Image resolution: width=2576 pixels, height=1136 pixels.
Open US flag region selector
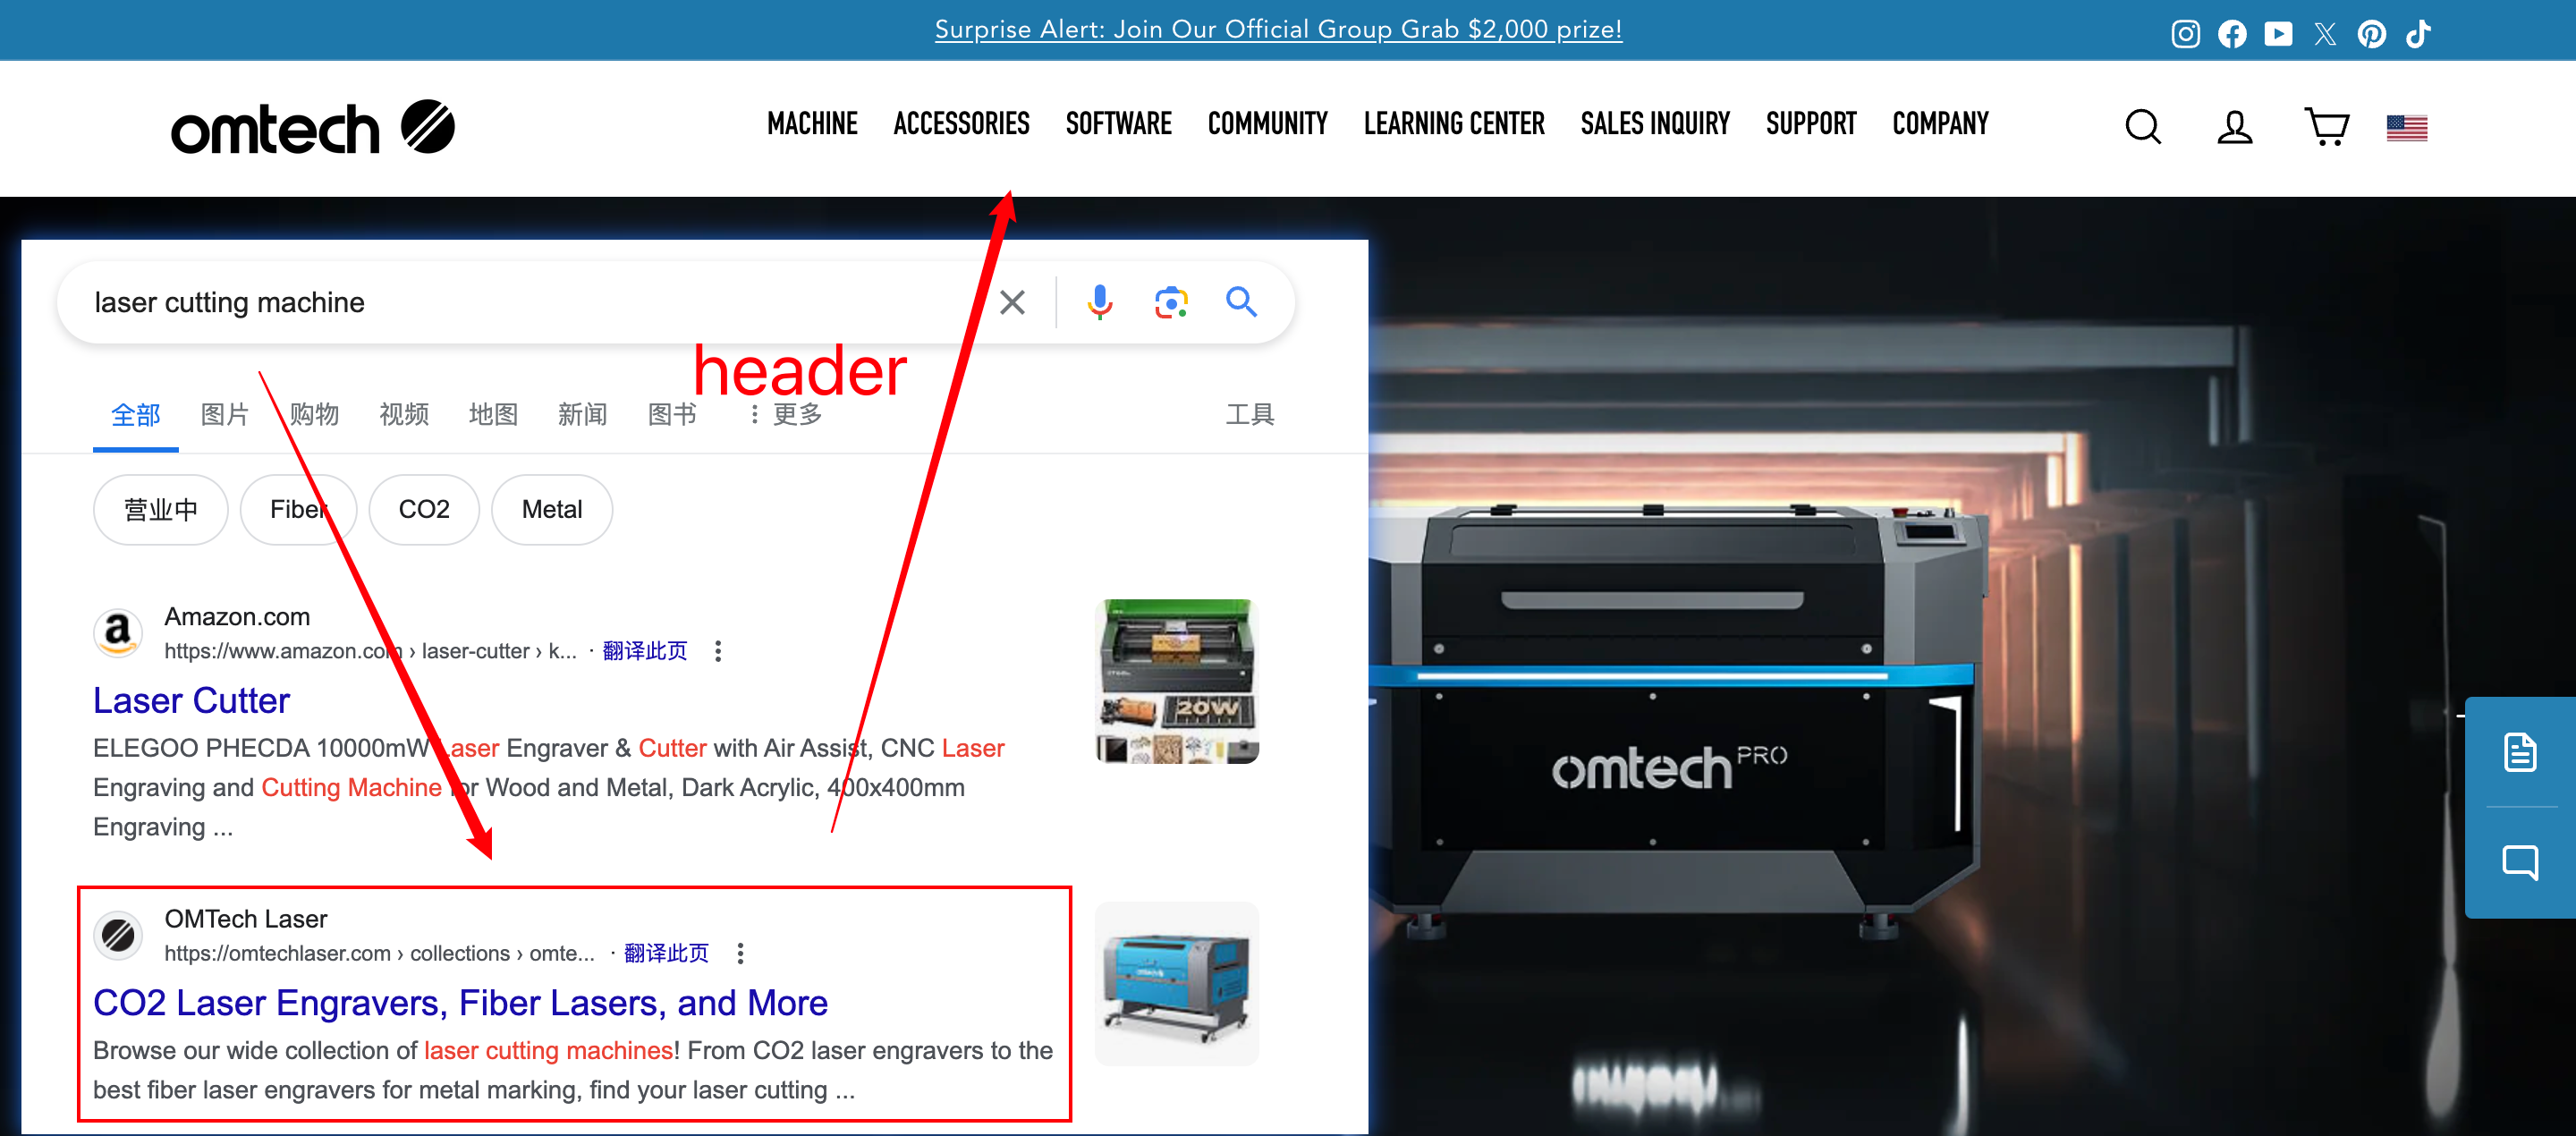click(2406, 128)
